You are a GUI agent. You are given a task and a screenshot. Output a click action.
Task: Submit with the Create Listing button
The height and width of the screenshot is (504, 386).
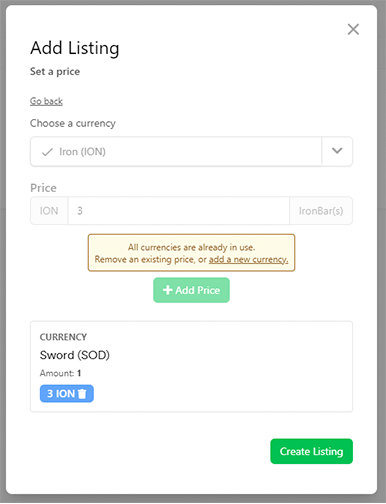311,451
